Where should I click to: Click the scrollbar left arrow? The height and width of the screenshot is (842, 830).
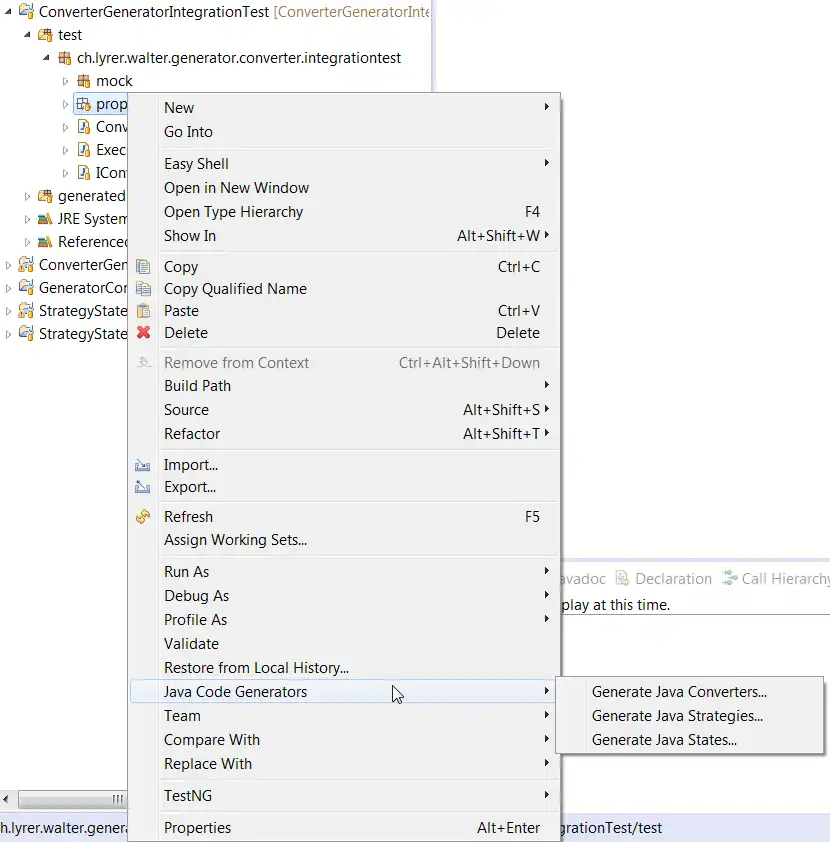point(5,799)
